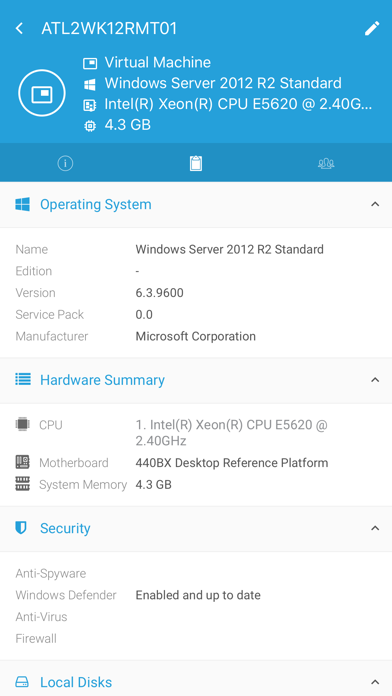Select device title ATL2WK12RMT01
The width and height of the screenshot is (392, 696).
click(x=109, y=29)
